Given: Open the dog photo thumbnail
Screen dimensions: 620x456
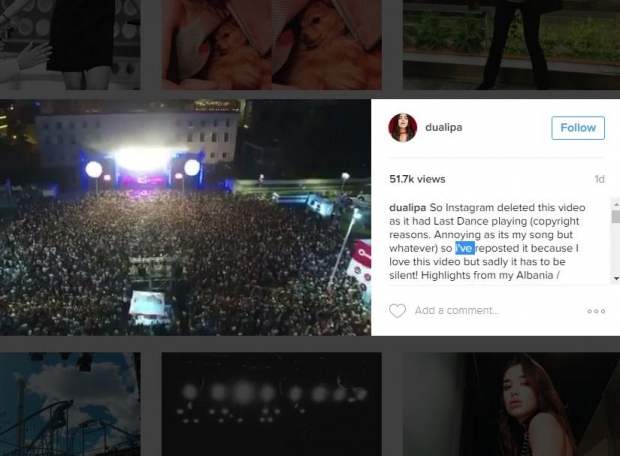Looking at the screenshot, I should pyautogui.click(x=272, y=45).
